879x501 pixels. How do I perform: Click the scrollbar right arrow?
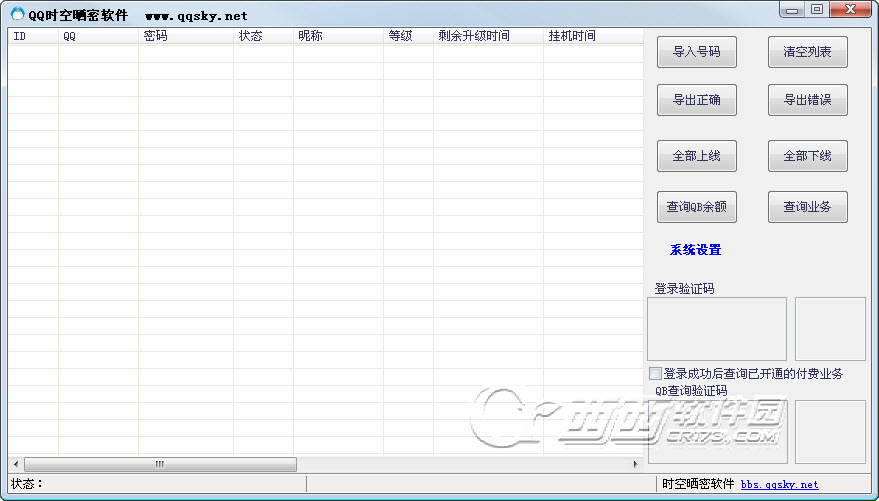point(635,464)
